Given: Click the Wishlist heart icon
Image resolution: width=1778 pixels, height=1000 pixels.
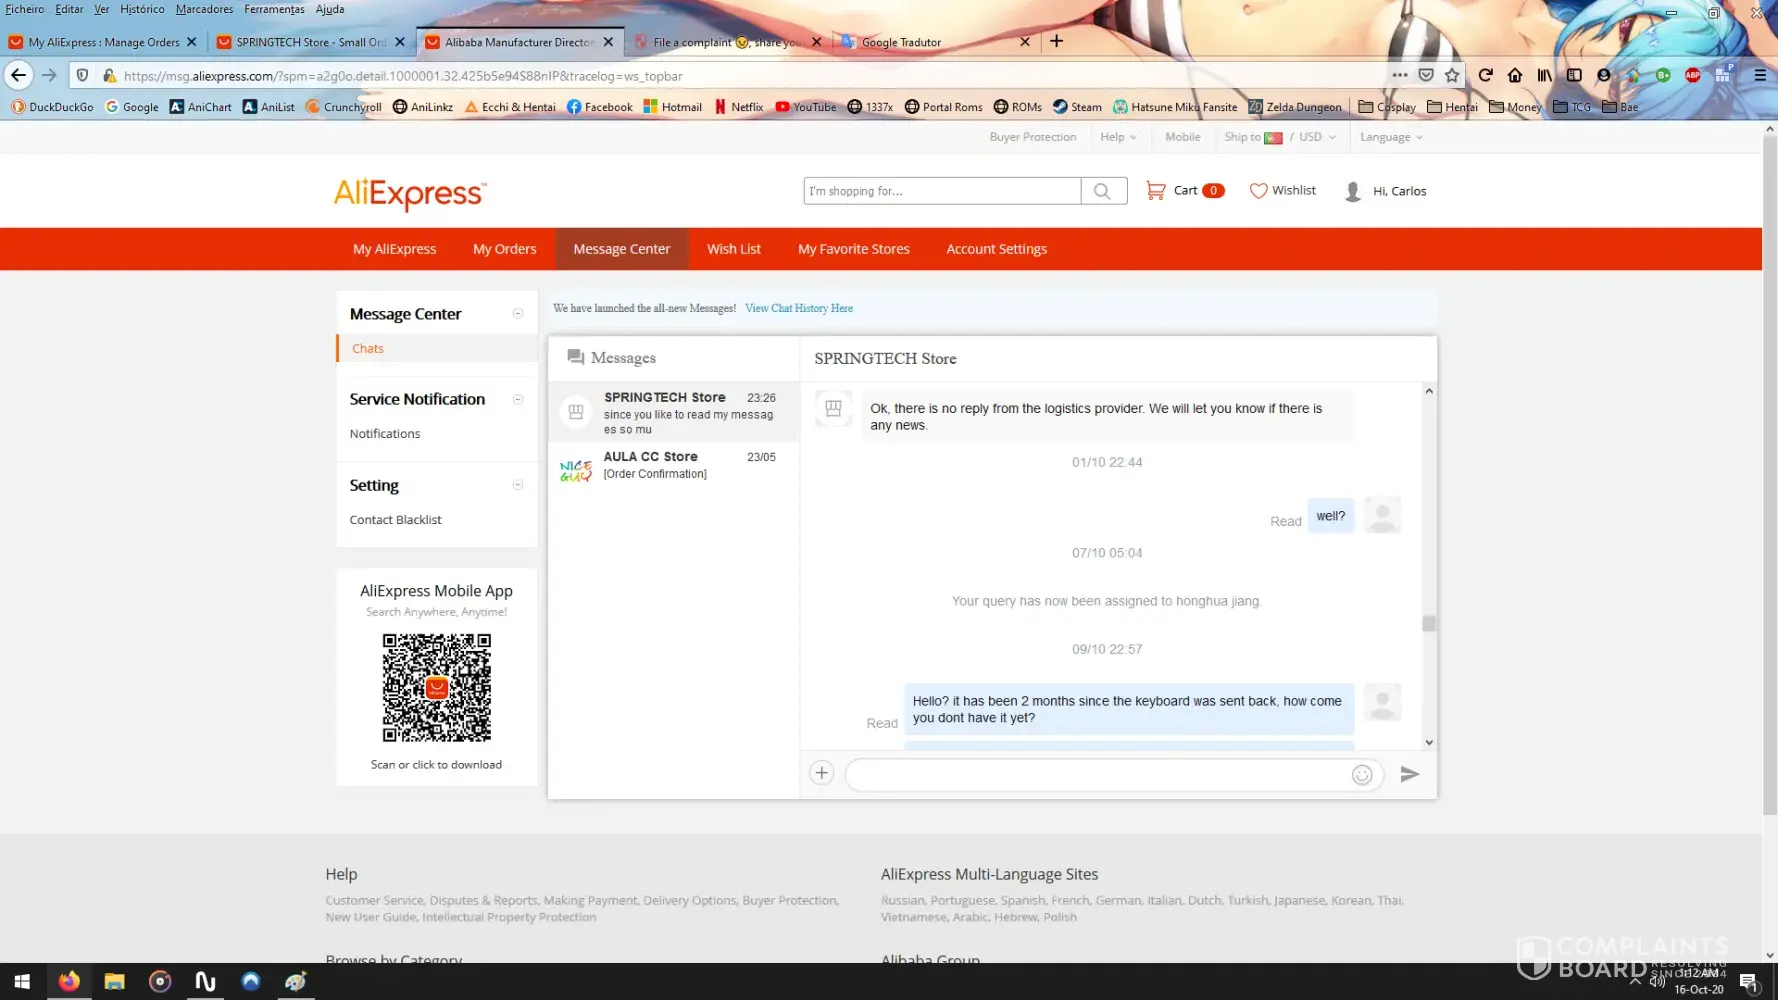Looking at the screenshot, I should tap(1258, 191).
